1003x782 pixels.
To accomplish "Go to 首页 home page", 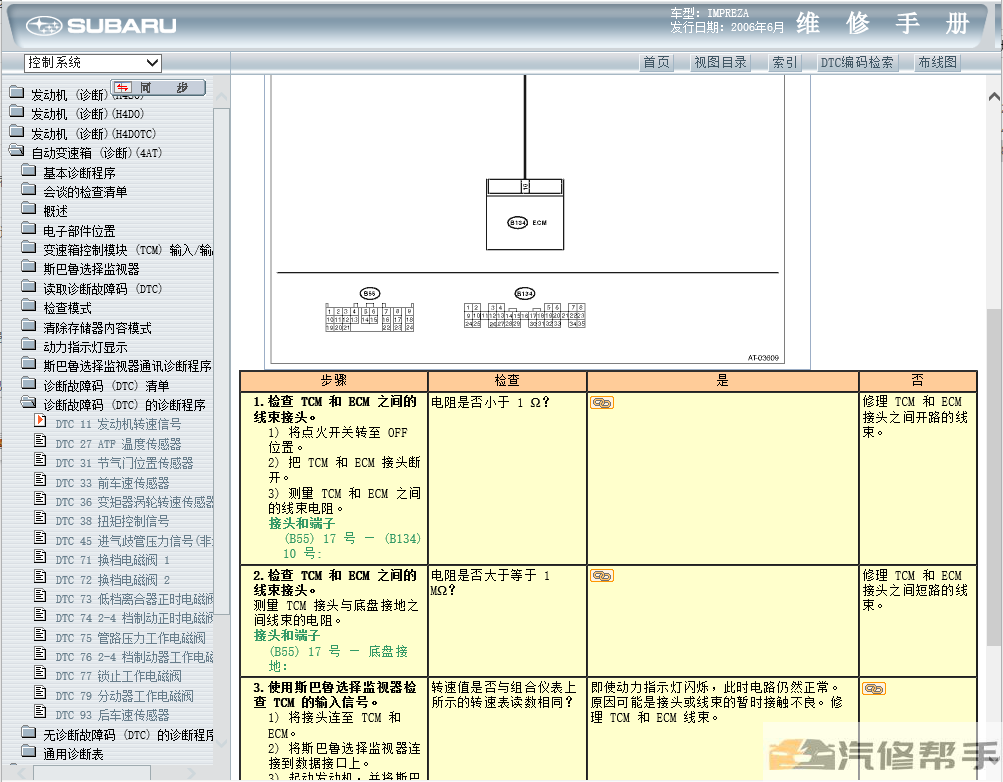I will tap(656, 62).
